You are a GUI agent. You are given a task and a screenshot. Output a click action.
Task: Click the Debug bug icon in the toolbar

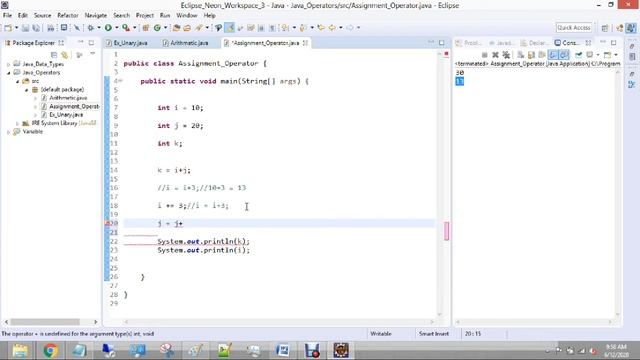(x=91, y=28)
